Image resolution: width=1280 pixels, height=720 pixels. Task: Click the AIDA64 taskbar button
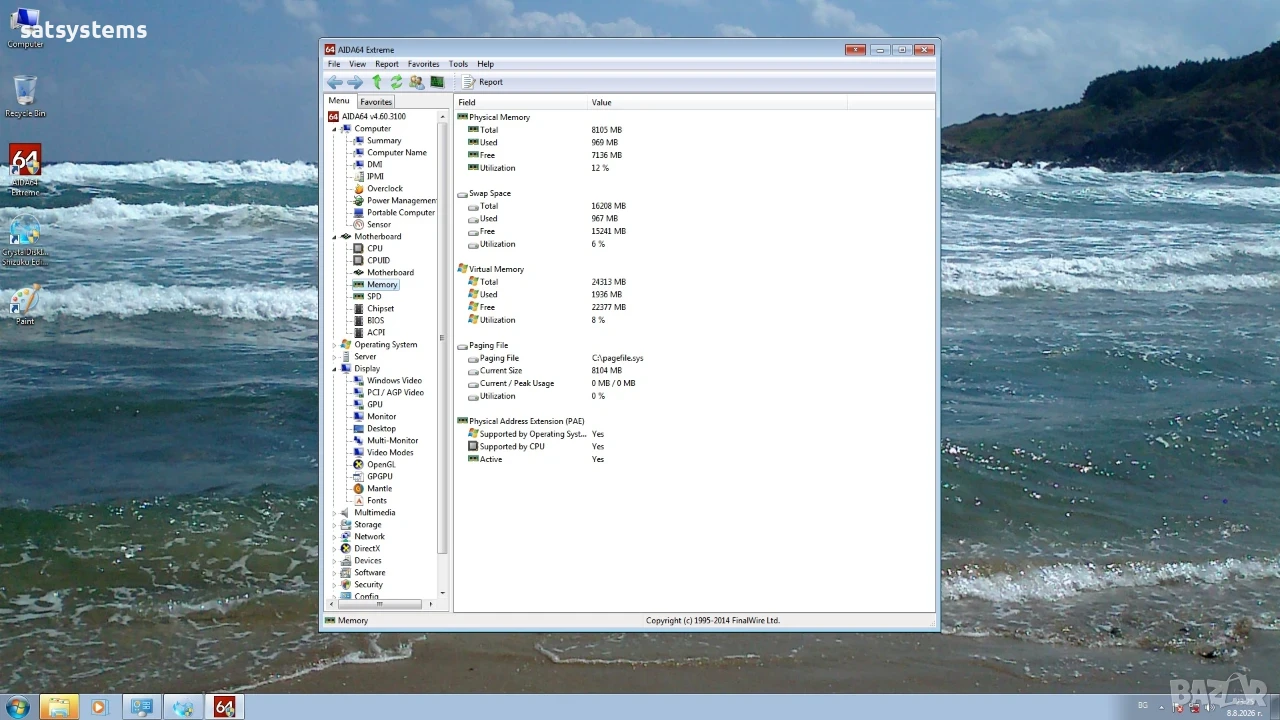[225, 707]
